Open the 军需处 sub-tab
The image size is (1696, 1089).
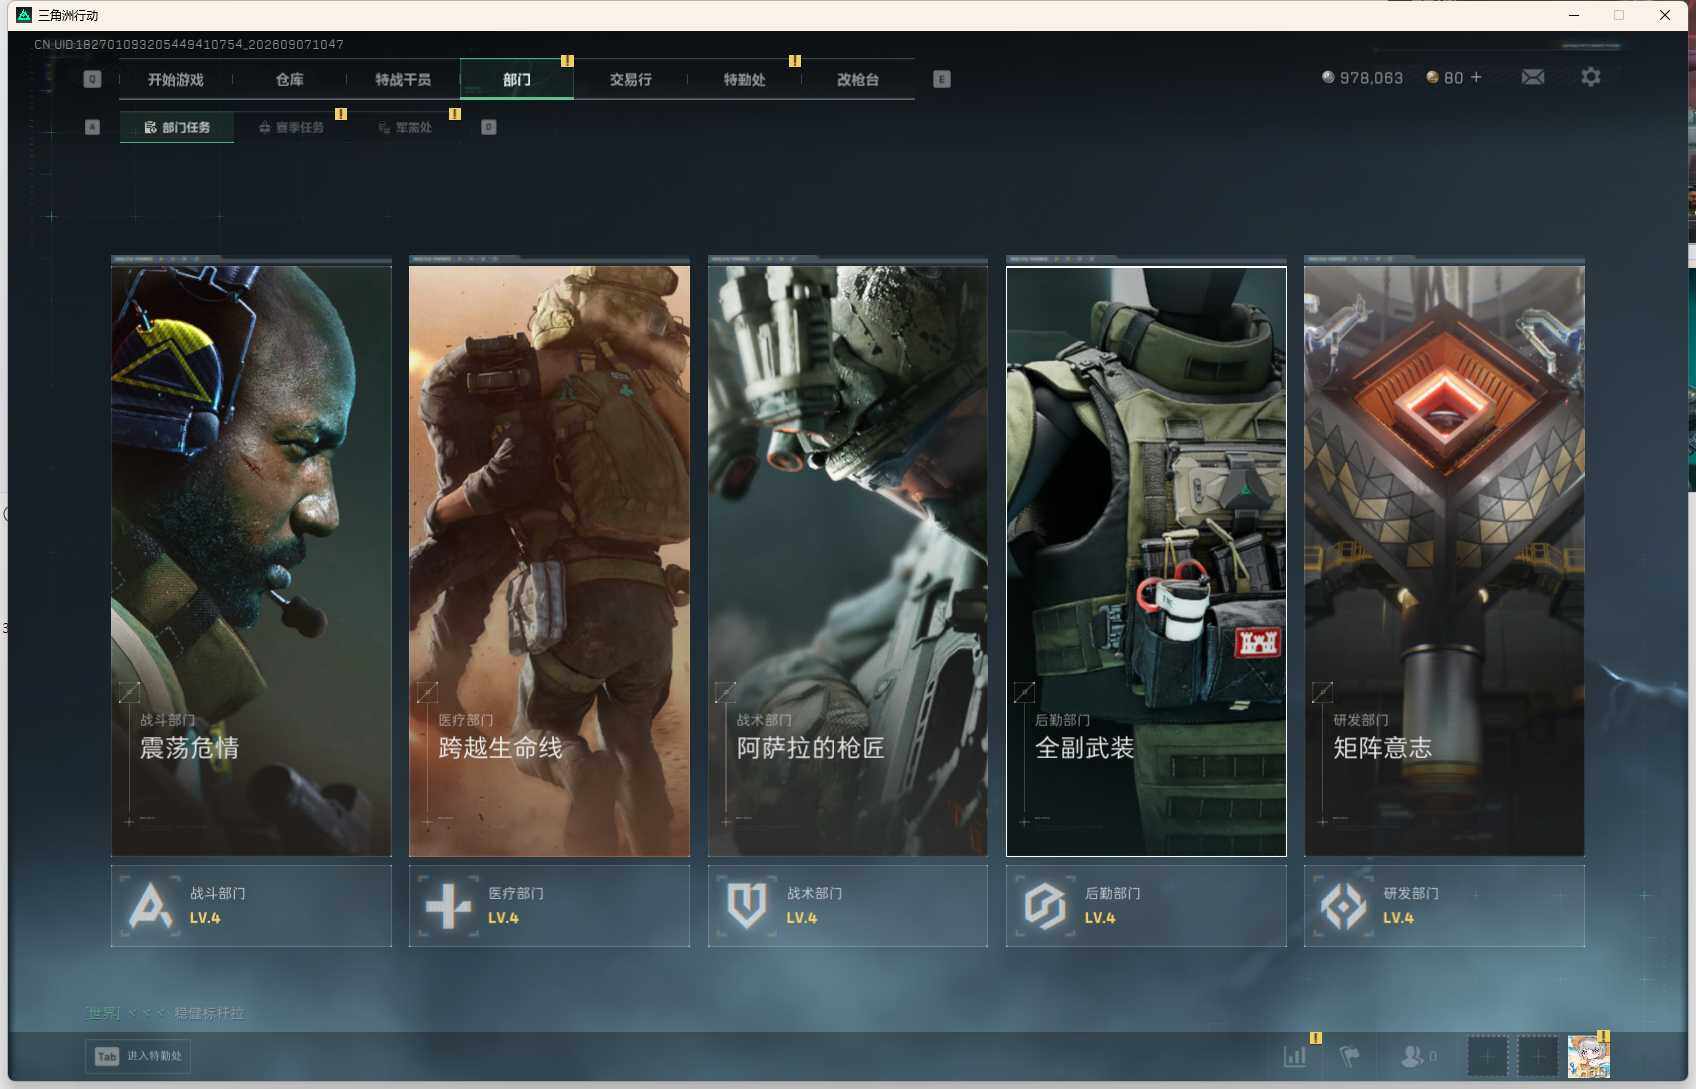[405, 127]
